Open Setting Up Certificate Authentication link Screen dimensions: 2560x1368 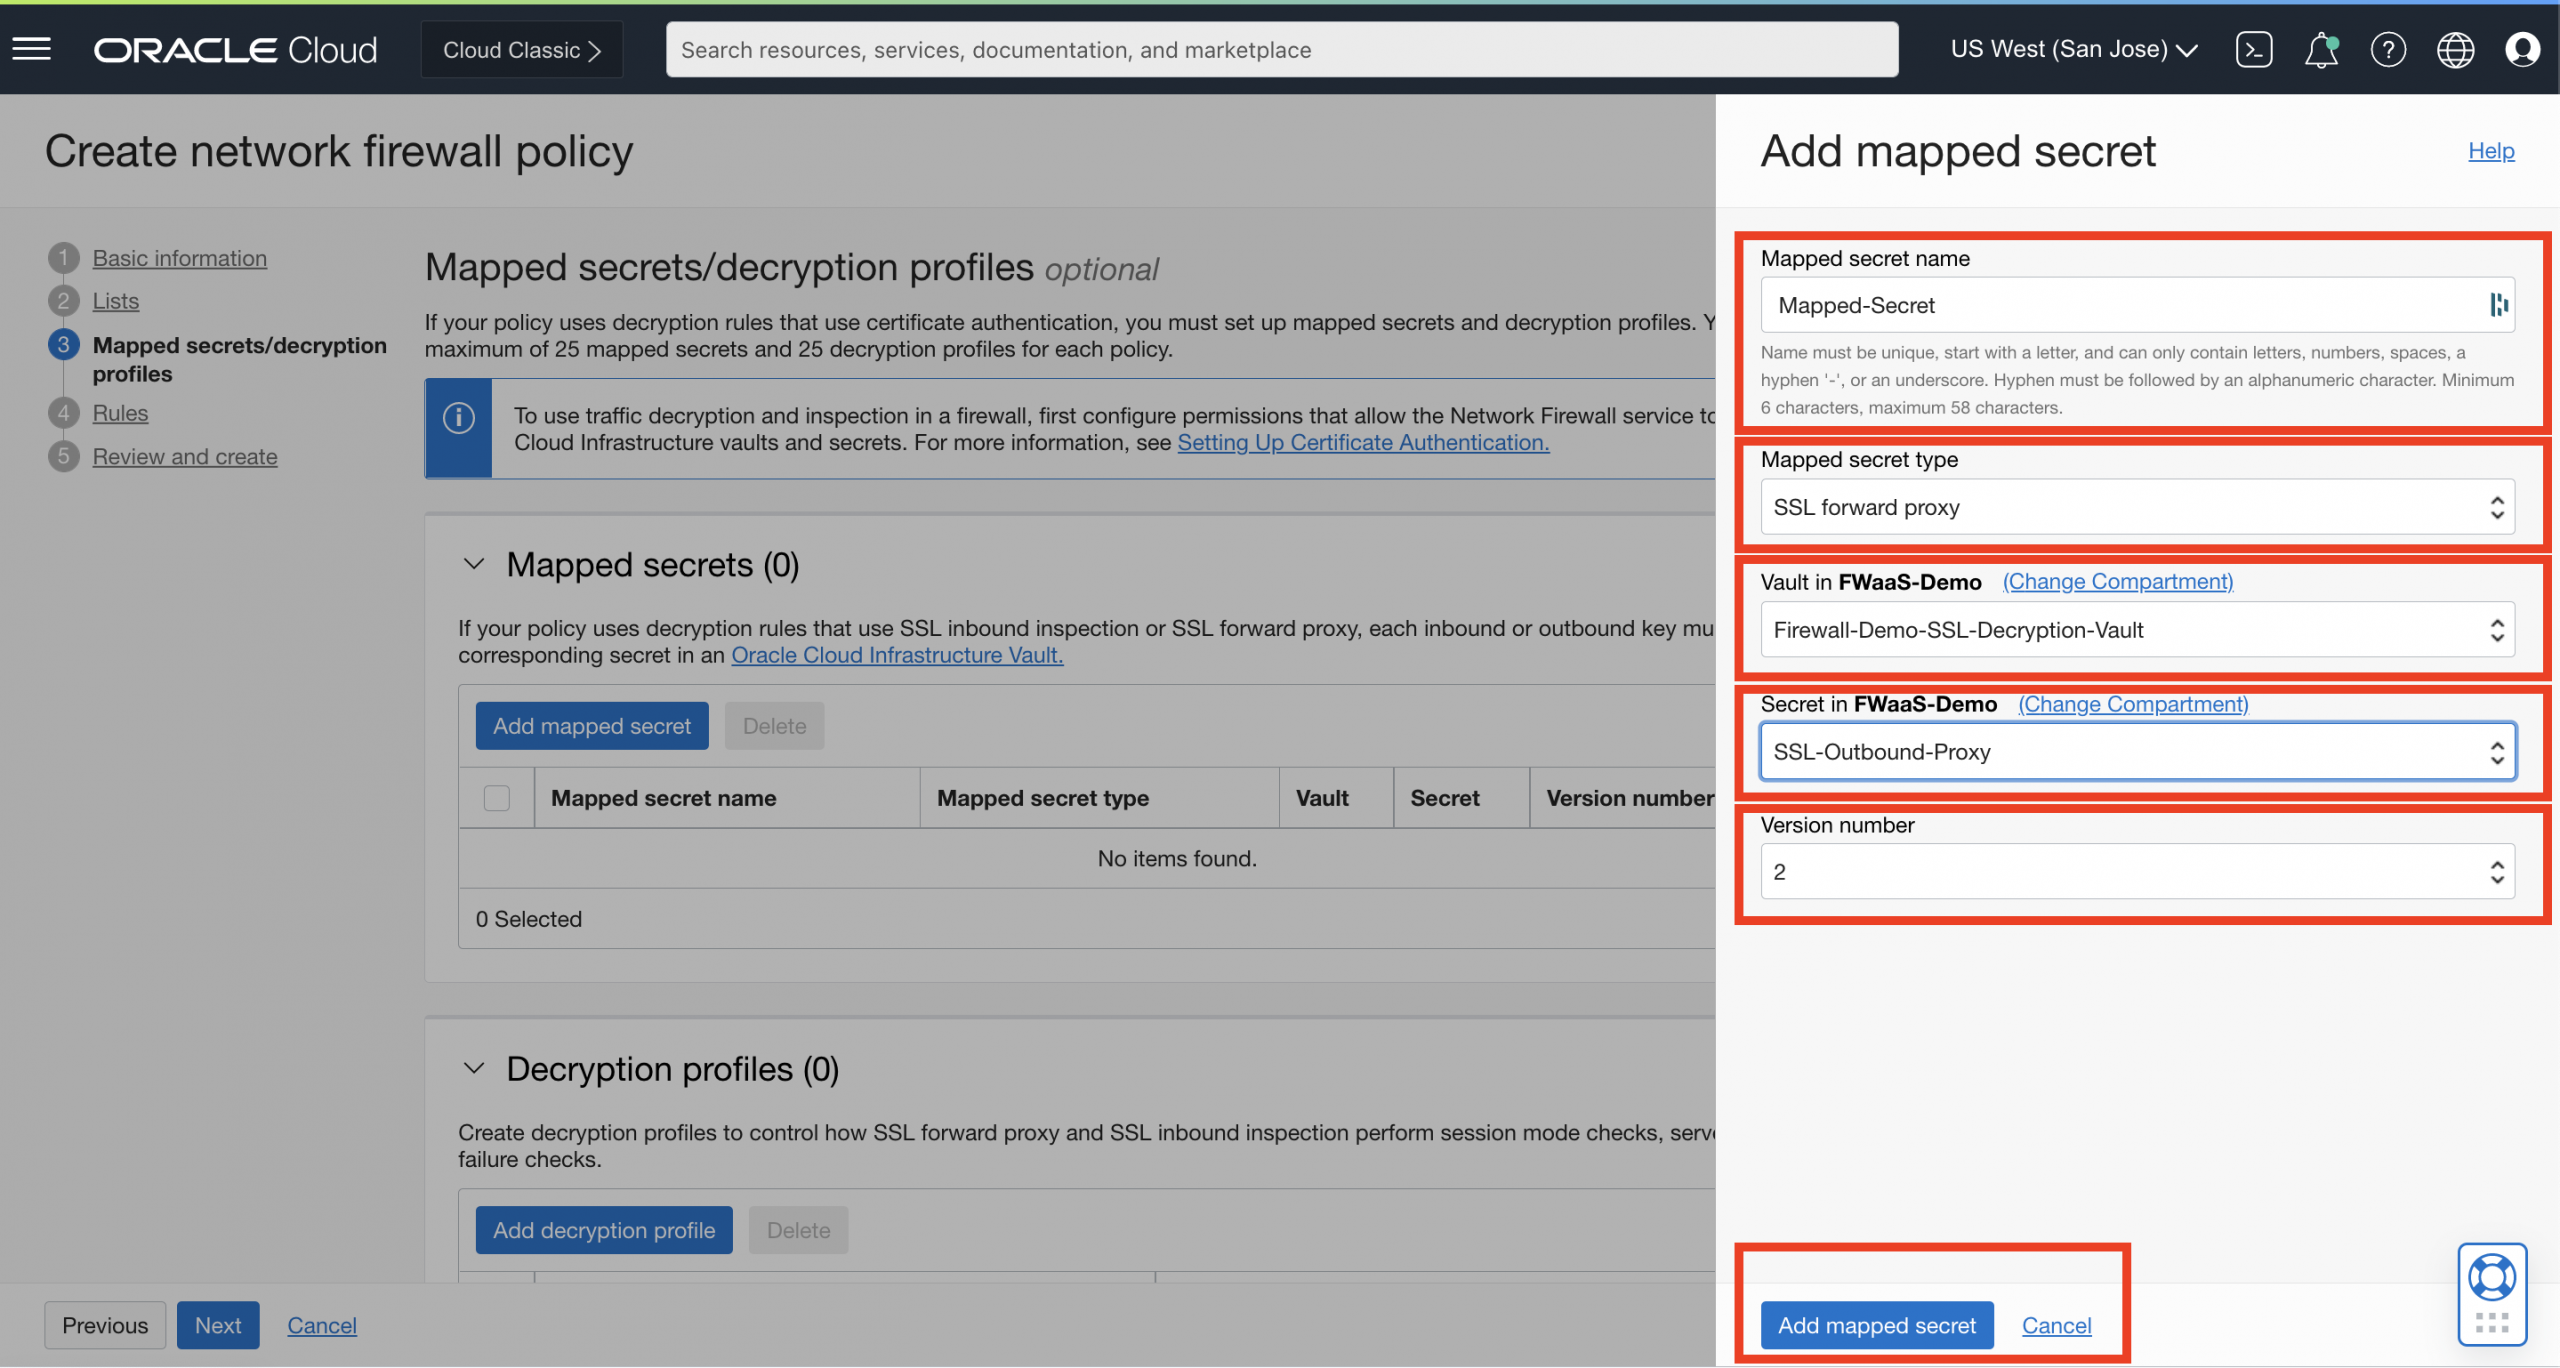1363,443
